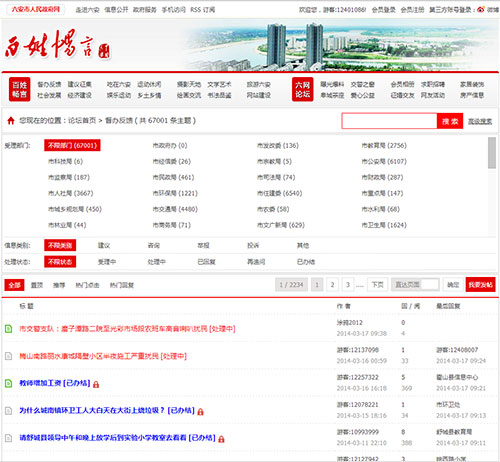Click the Weibo login icon

pyautogui.click(x=481, y=9)
